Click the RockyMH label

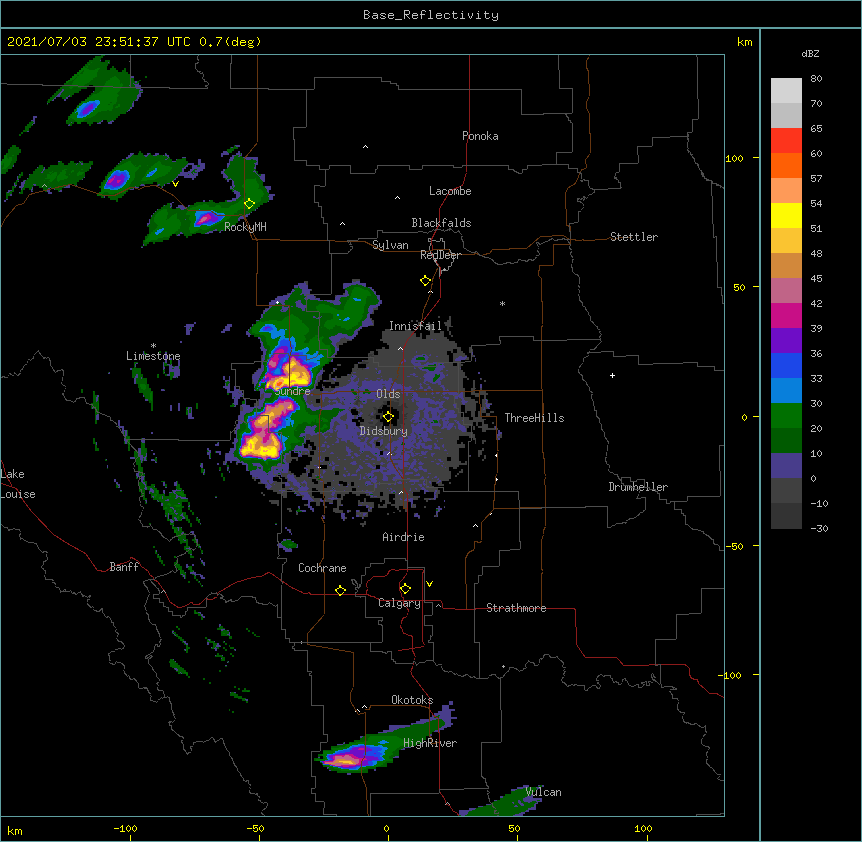tap(245, 227)
